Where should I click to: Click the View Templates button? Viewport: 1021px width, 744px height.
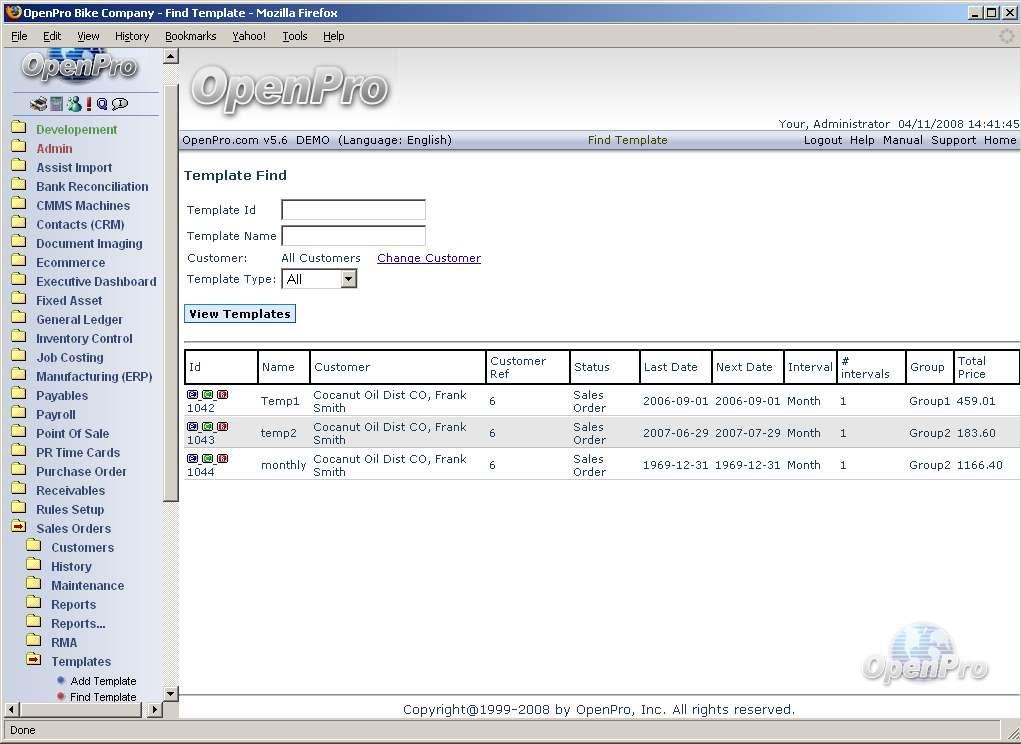pyautogui.click(x=240, y=314)
